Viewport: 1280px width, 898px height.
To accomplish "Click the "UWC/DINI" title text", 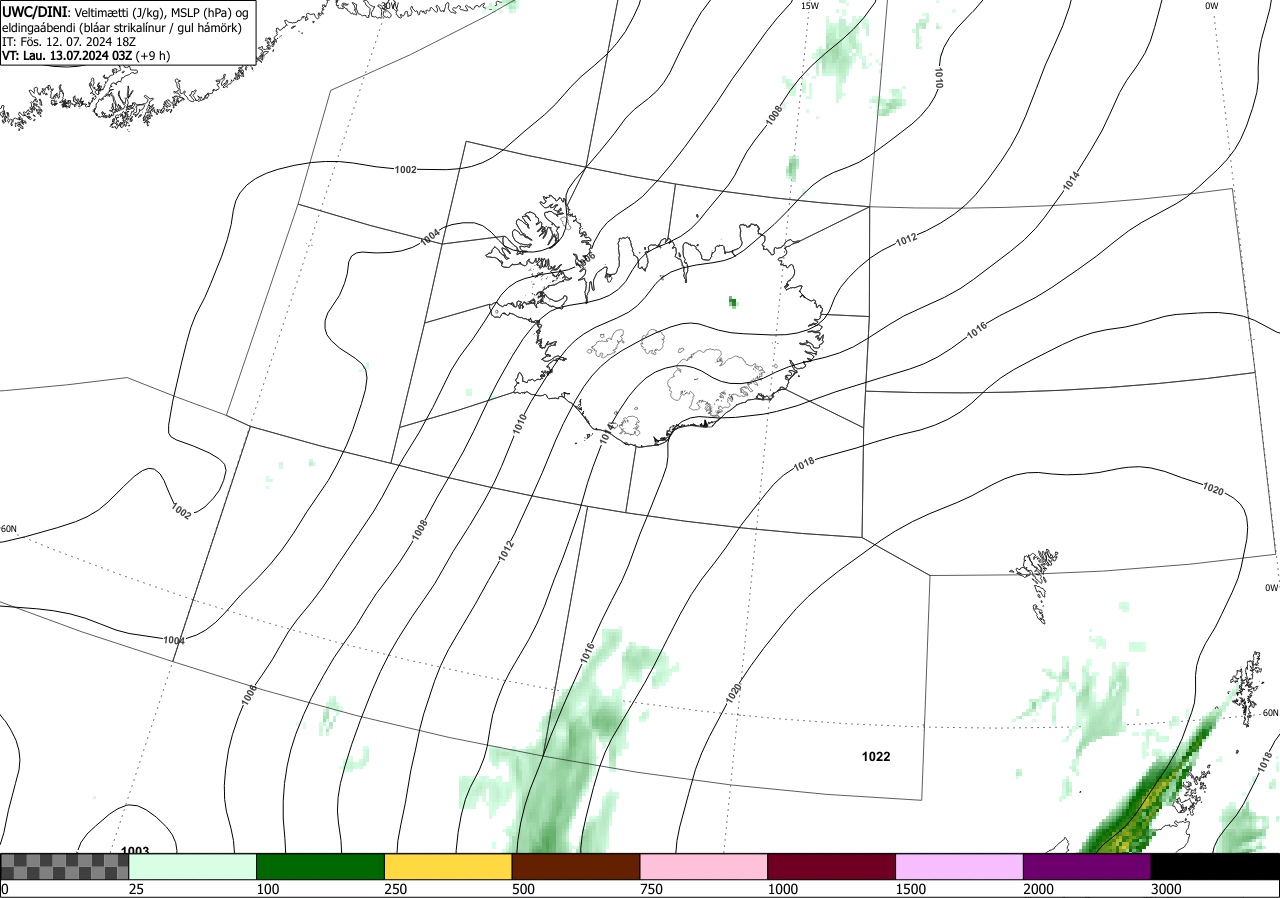I will tap(34, 11).
